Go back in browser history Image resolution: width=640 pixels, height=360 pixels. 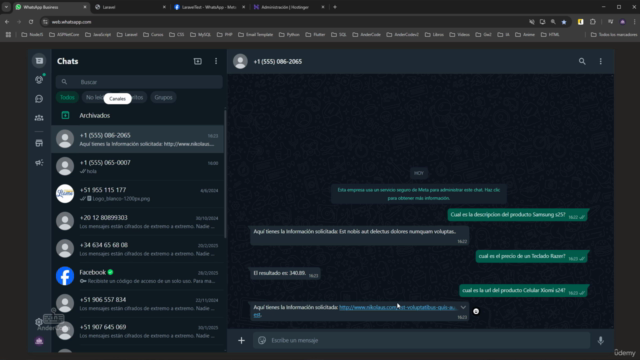click(7, 22)
